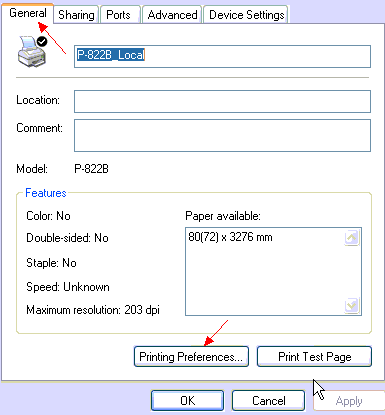This screenshot has height=415, width=385.
Task: Click the Features group label
Action: [46, 193]
